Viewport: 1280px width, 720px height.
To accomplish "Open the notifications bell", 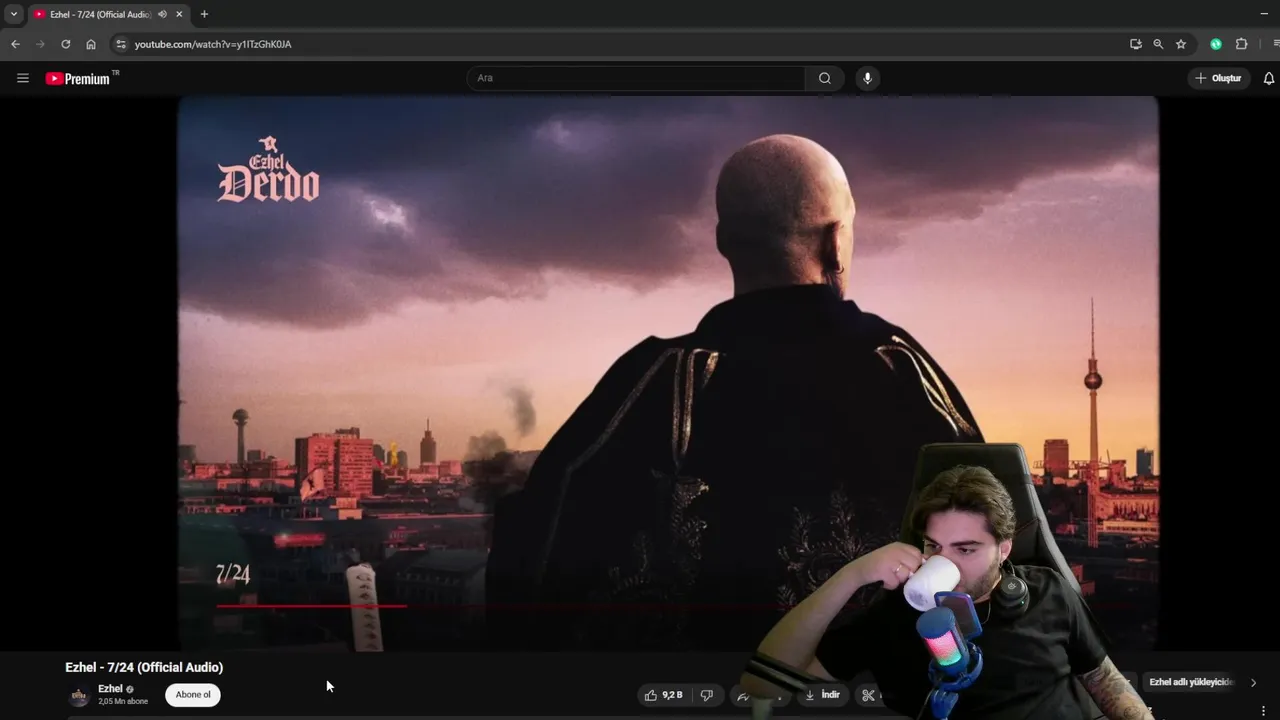I will [1269, 78].
